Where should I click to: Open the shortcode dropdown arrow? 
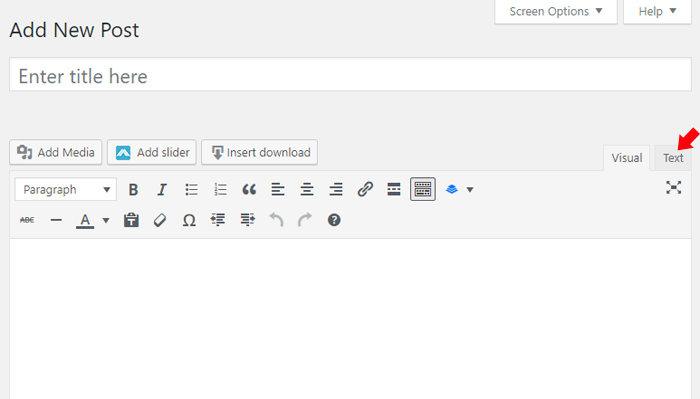click(470, 190)
